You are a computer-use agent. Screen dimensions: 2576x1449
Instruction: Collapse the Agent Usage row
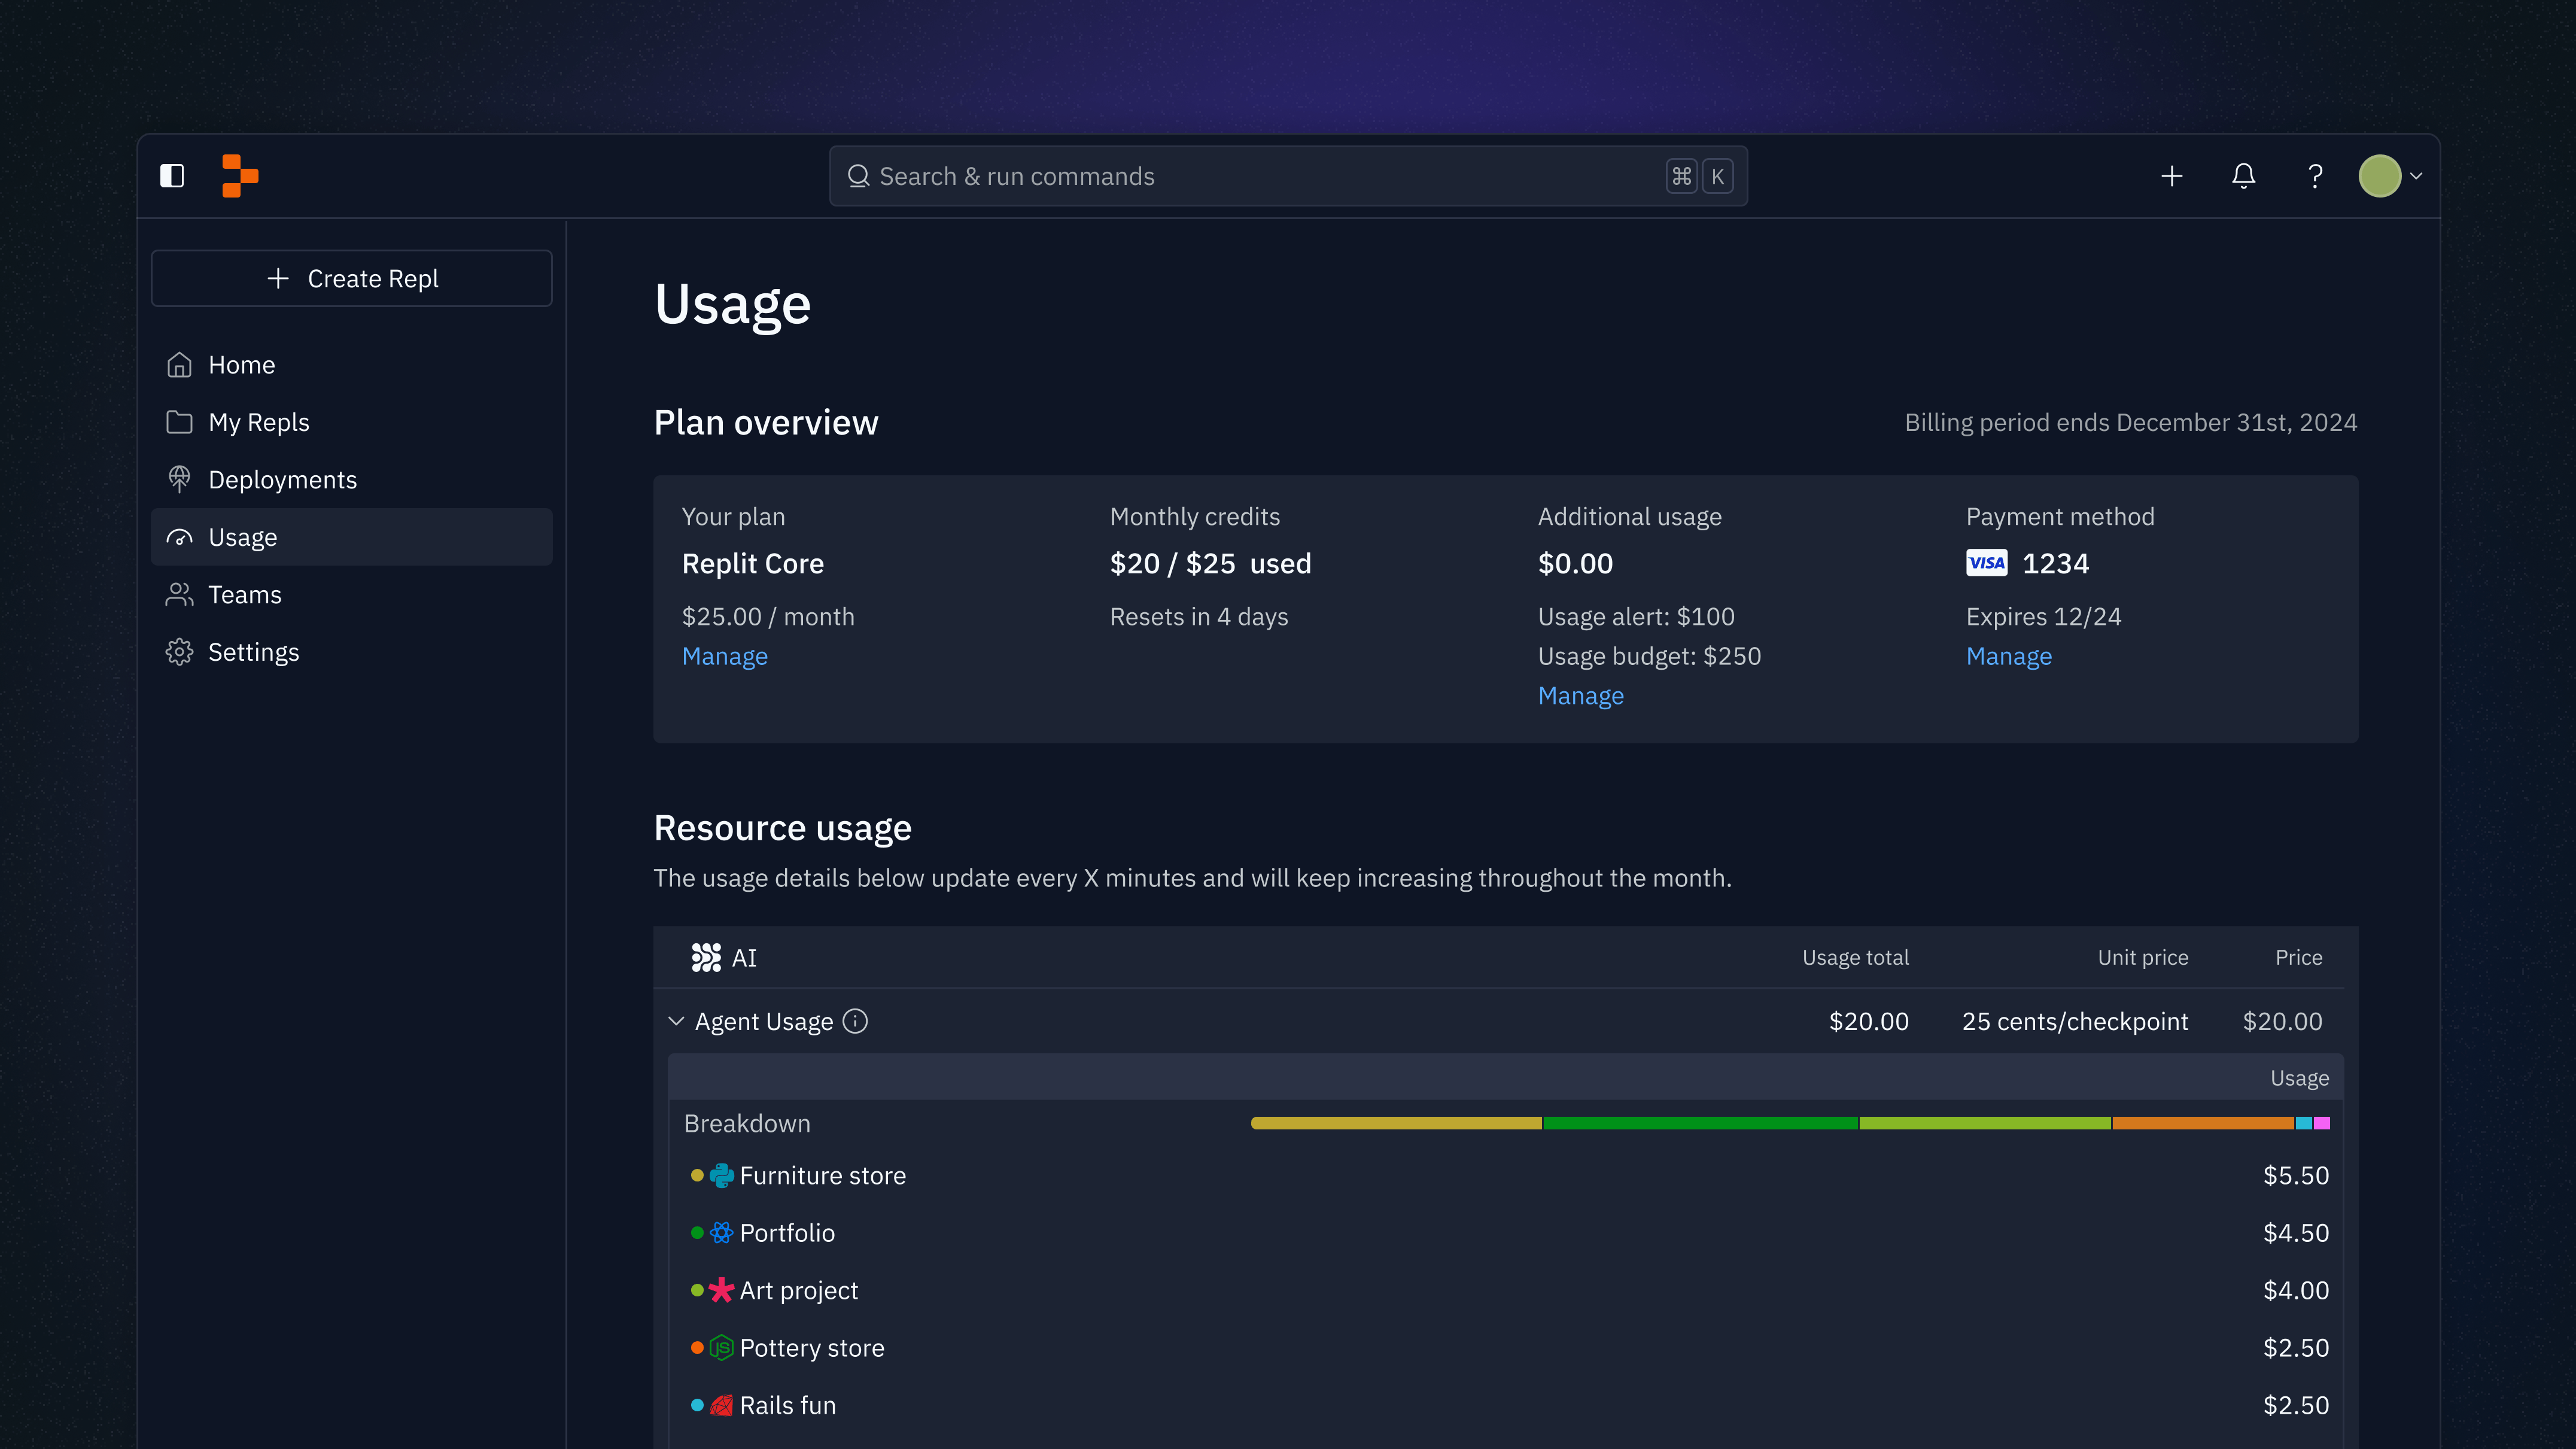tap(676, 1021)
